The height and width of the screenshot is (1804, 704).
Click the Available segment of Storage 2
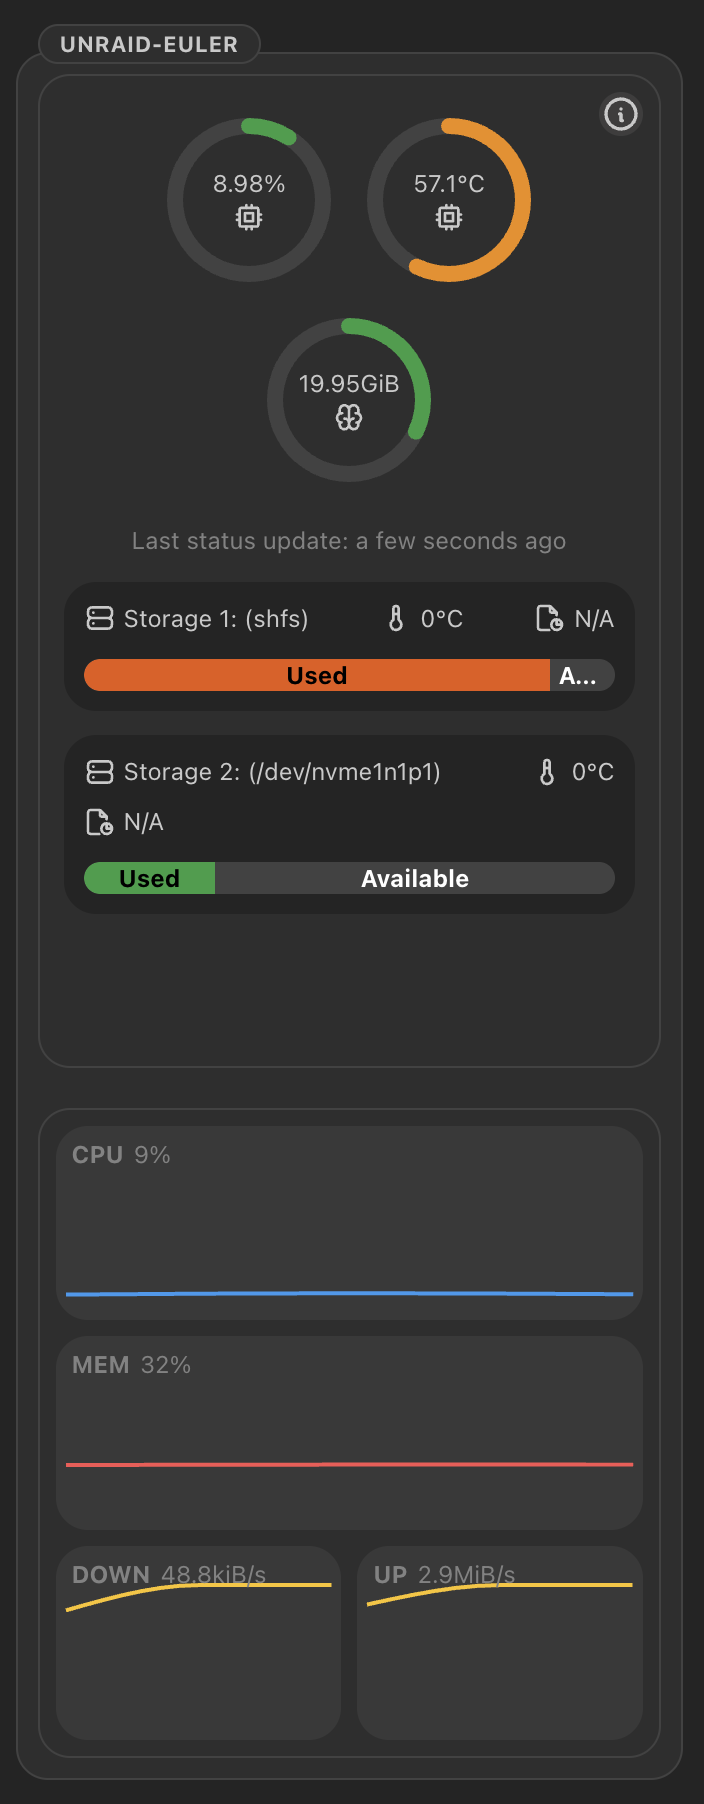[415, 878]
